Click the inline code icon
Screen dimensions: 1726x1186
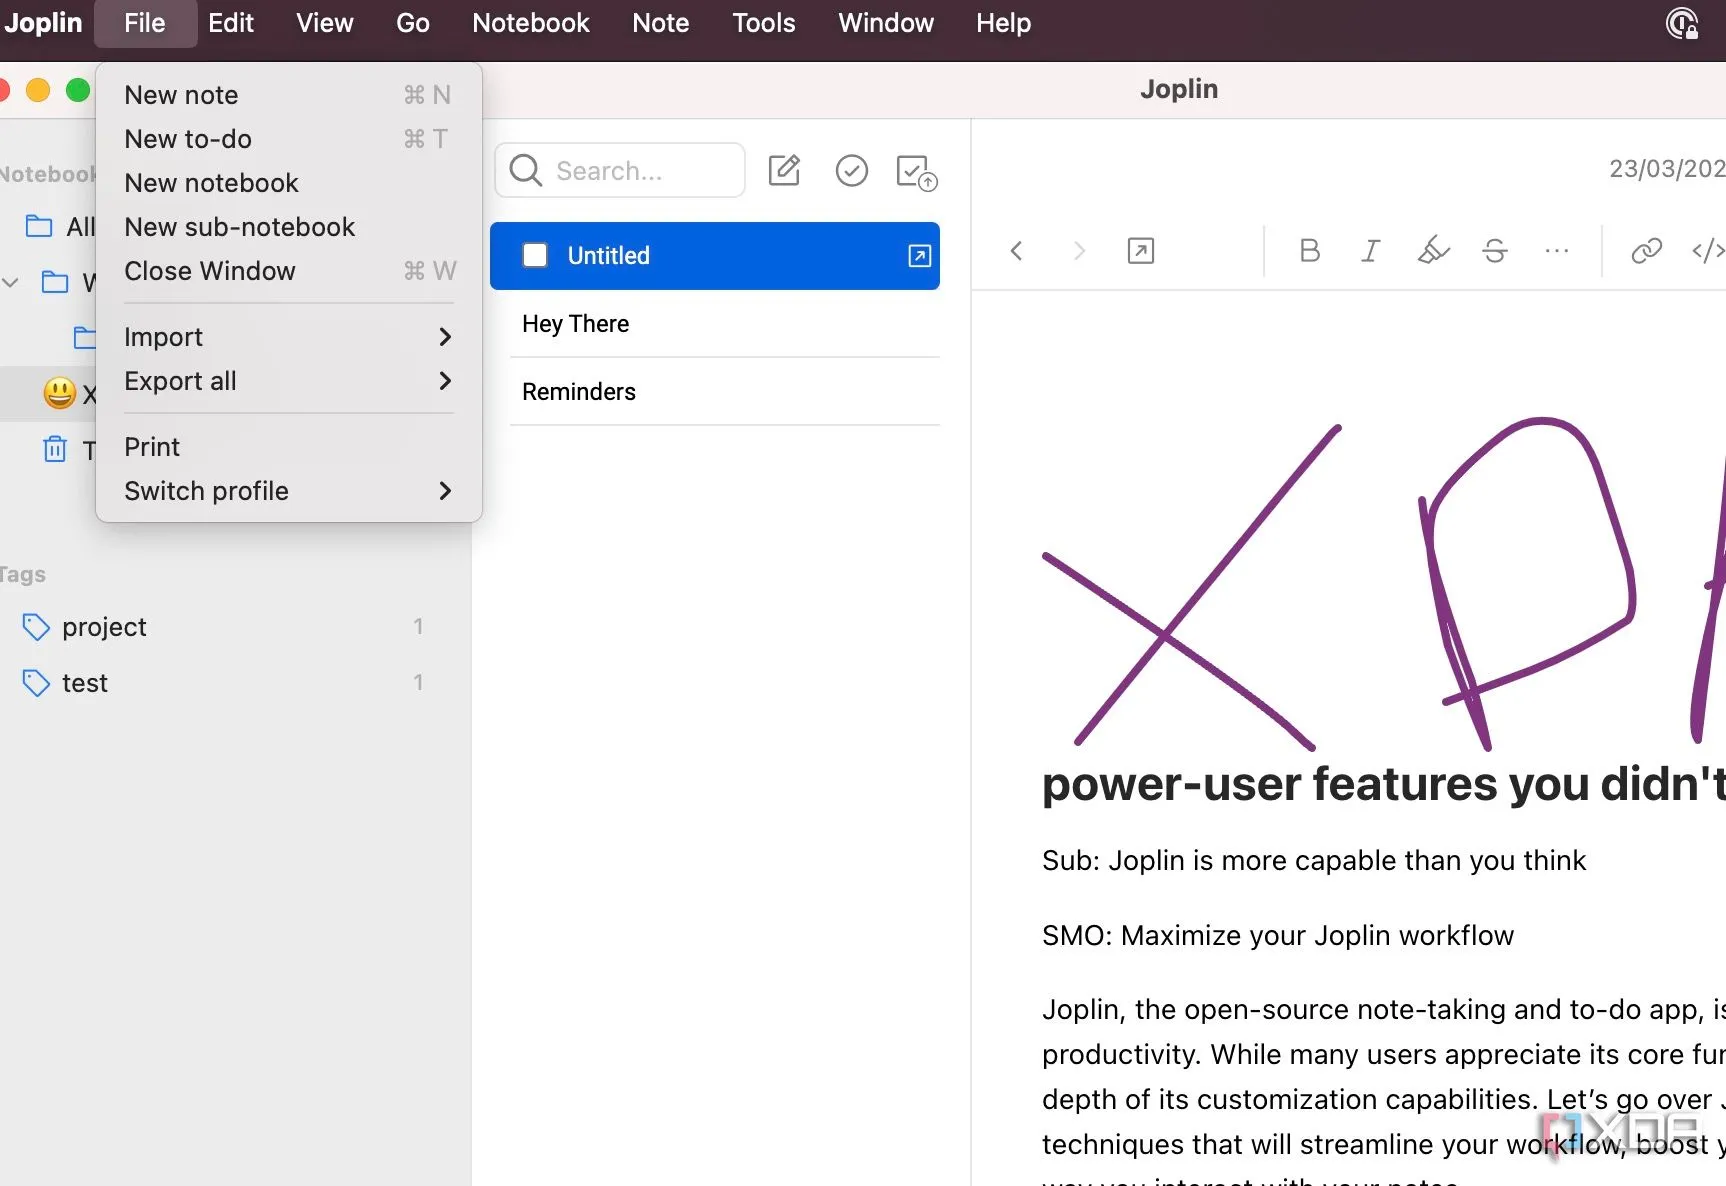(x=1708, y=251)
